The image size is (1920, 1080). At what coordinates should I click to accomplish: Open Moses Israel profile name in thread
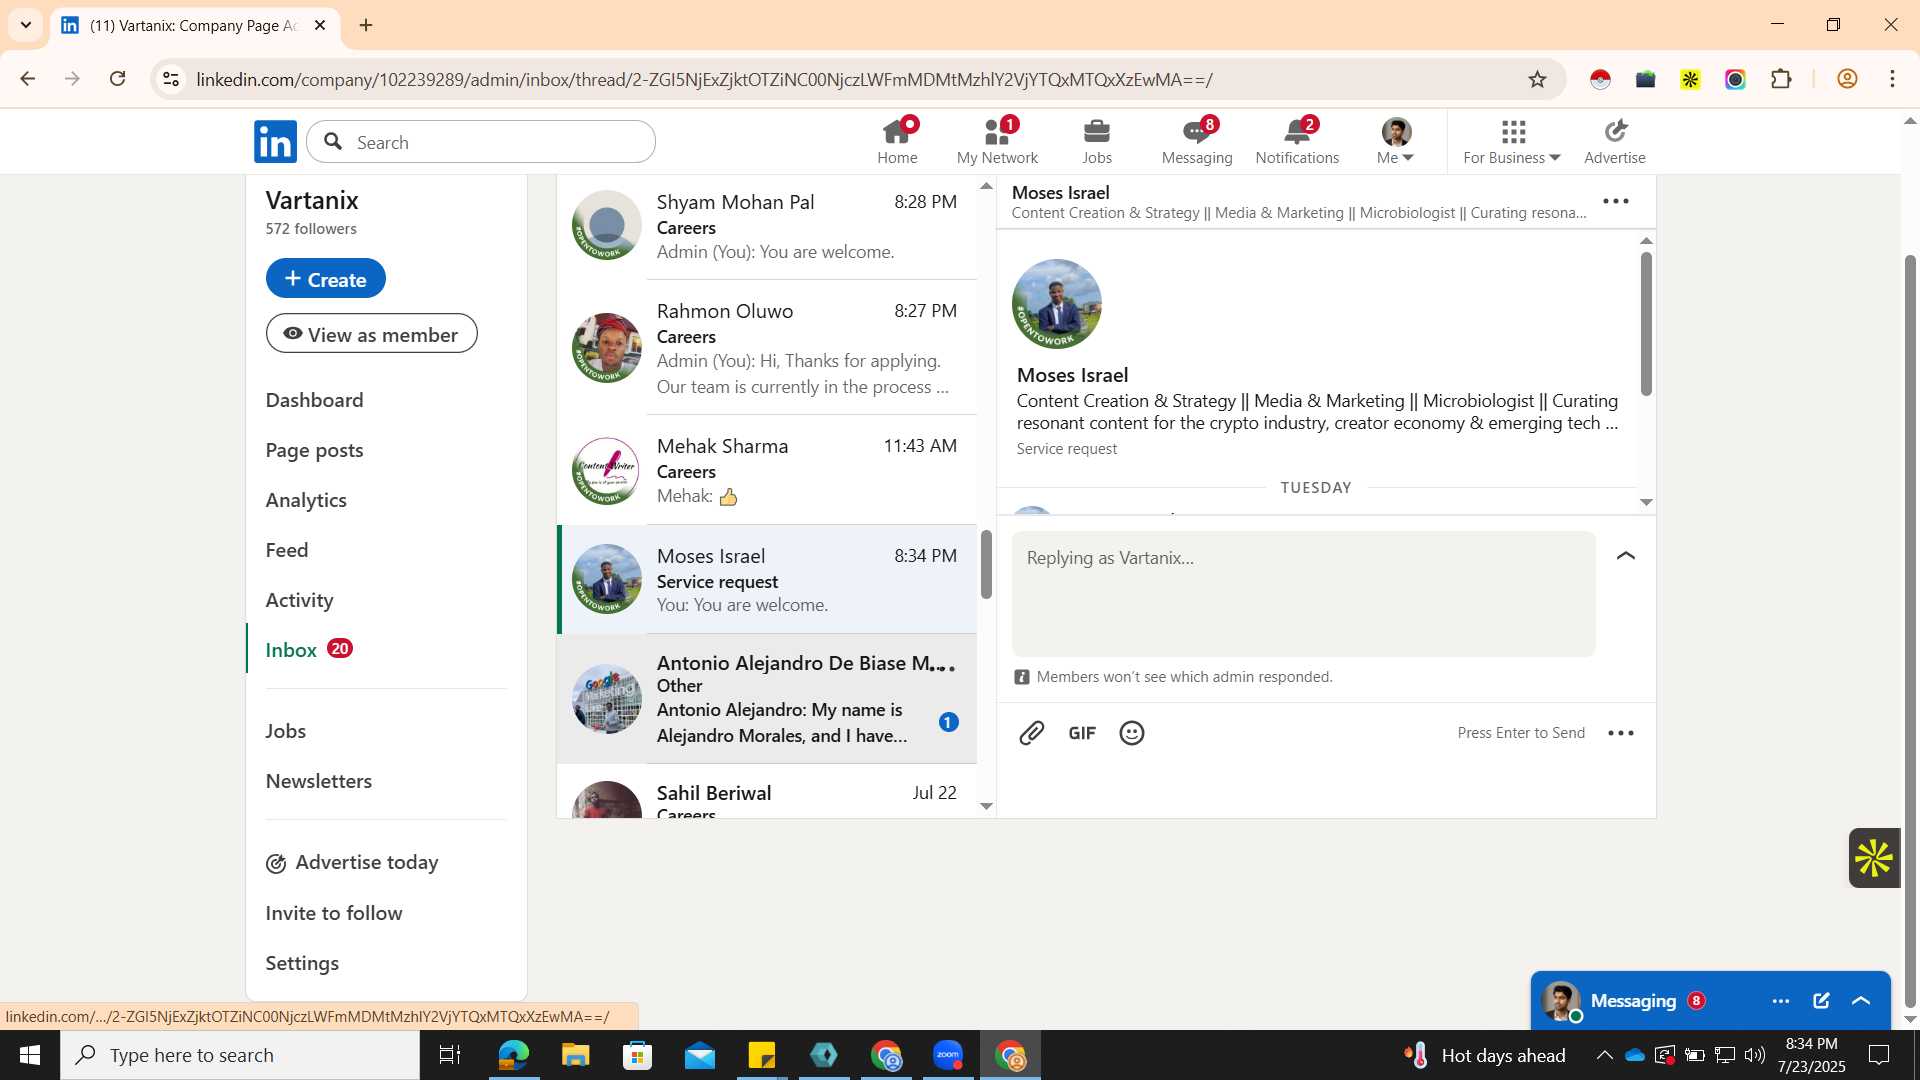[x=1072, y=375]
